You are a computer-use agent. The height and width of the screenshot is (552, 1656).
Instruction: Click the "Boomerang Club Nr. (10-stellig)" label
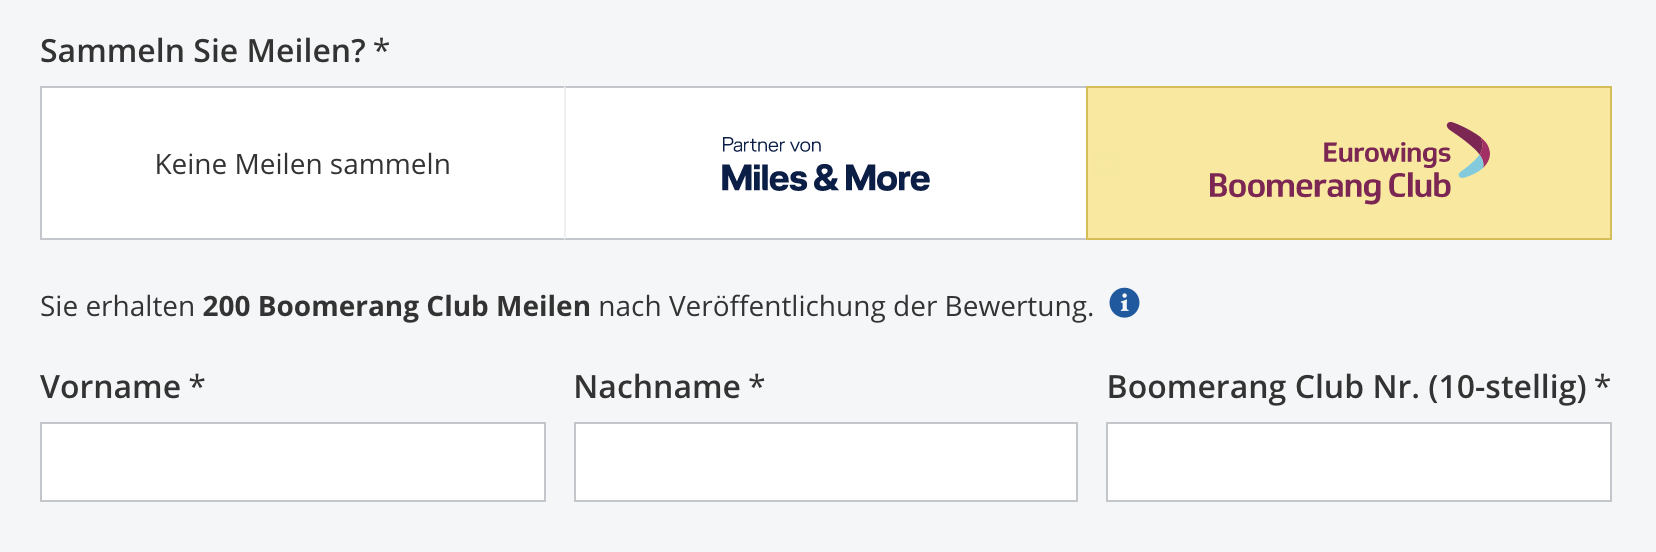[x=1347, y=387]
